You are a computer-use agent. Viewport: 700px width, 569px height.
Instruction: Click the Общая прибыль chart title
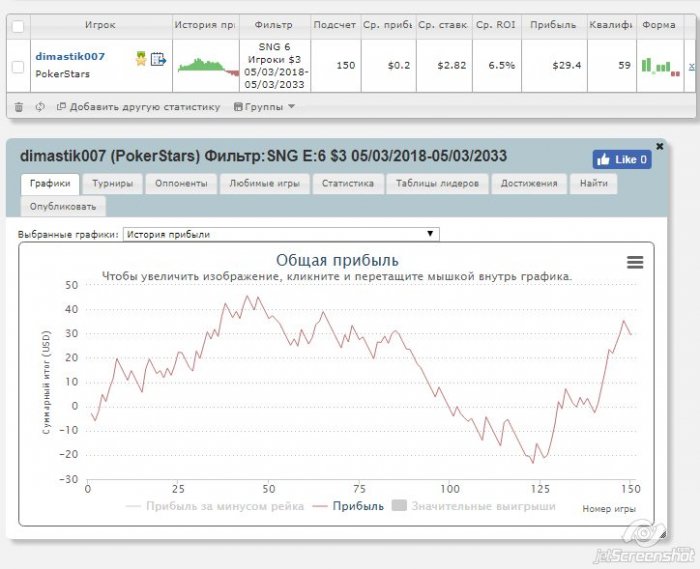pos(337,260)
